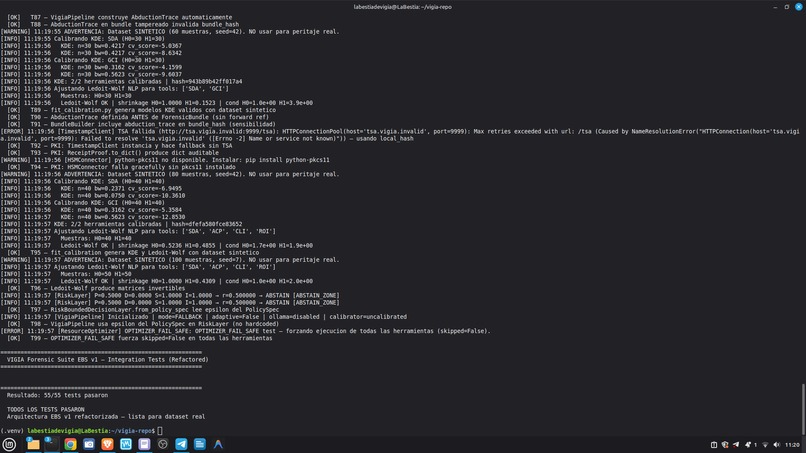Click the 'VIGIA Forensic Suite EBS v1' header line
The image size is (806, 453).
coord(107,359)
